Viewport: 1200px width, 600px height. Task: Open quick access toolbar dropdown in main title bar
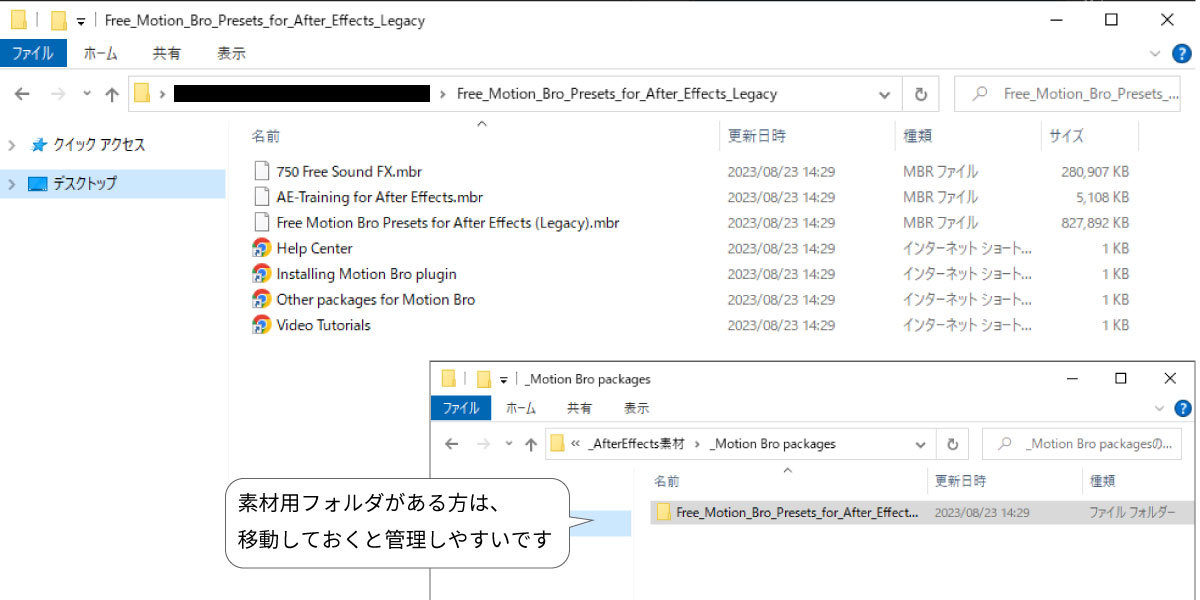[81, 21]
